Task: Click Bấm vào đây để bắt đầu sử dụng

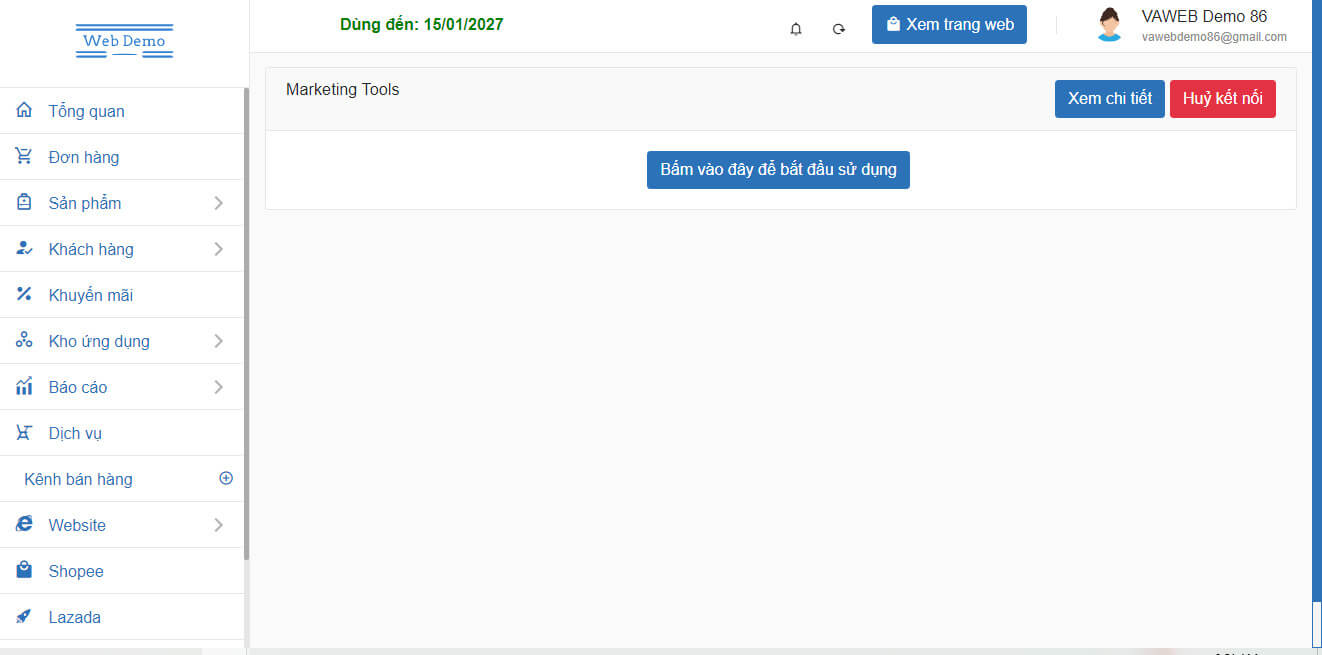Action: 778,170
